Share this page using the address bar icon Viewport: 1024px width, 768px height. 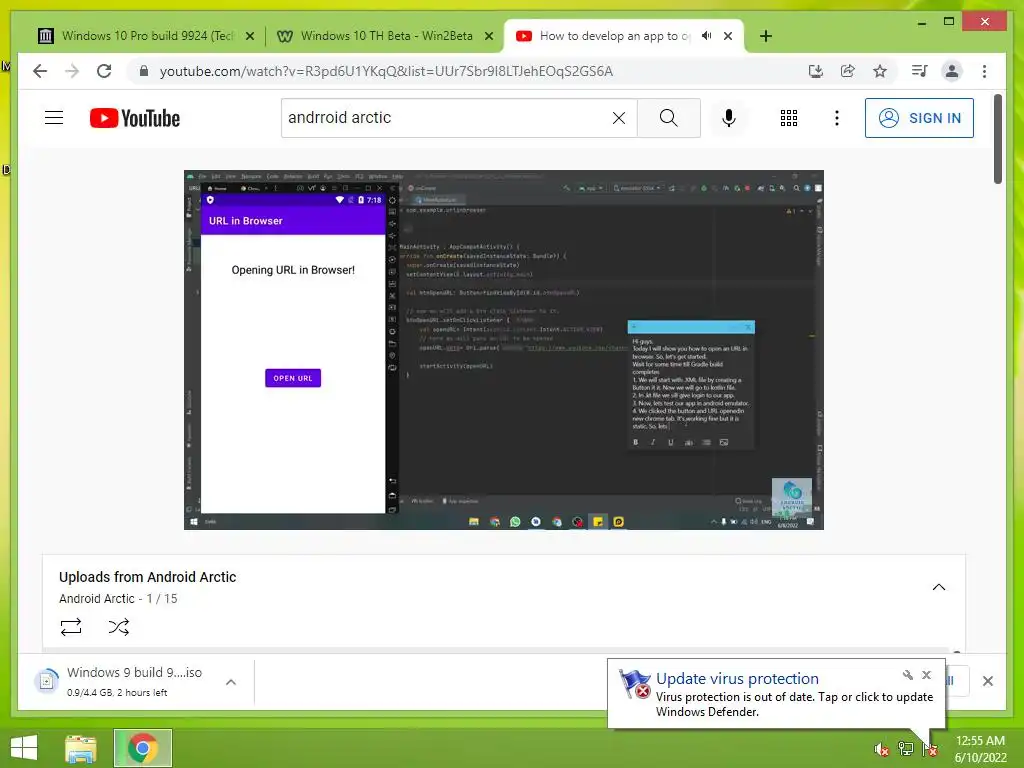click(x=848, y=71)
